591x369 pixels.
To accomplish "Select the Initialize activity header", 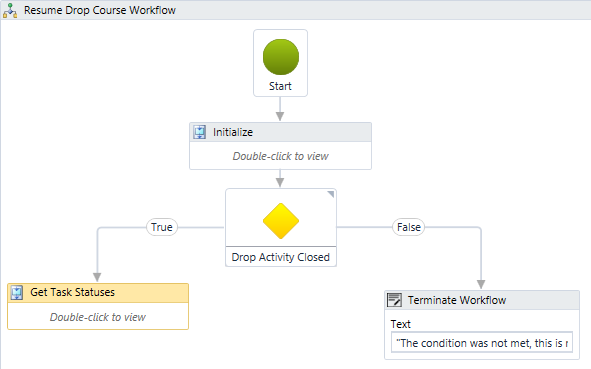I will (280, 132).
